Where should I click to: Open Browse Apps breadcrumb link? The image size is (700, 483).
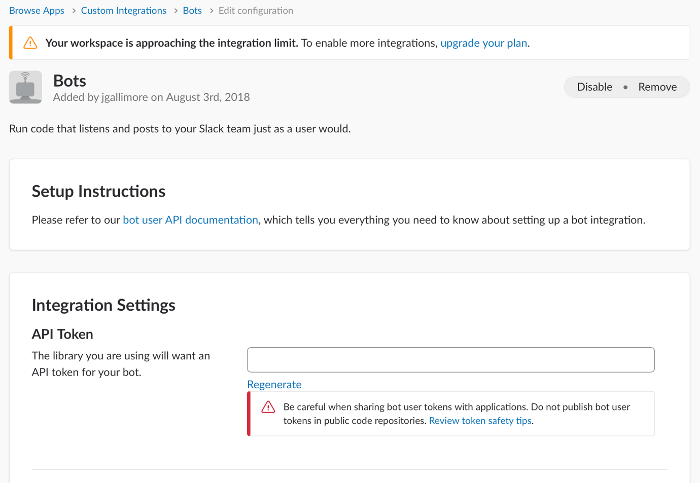pyautogui.click(x=37, y=11)
